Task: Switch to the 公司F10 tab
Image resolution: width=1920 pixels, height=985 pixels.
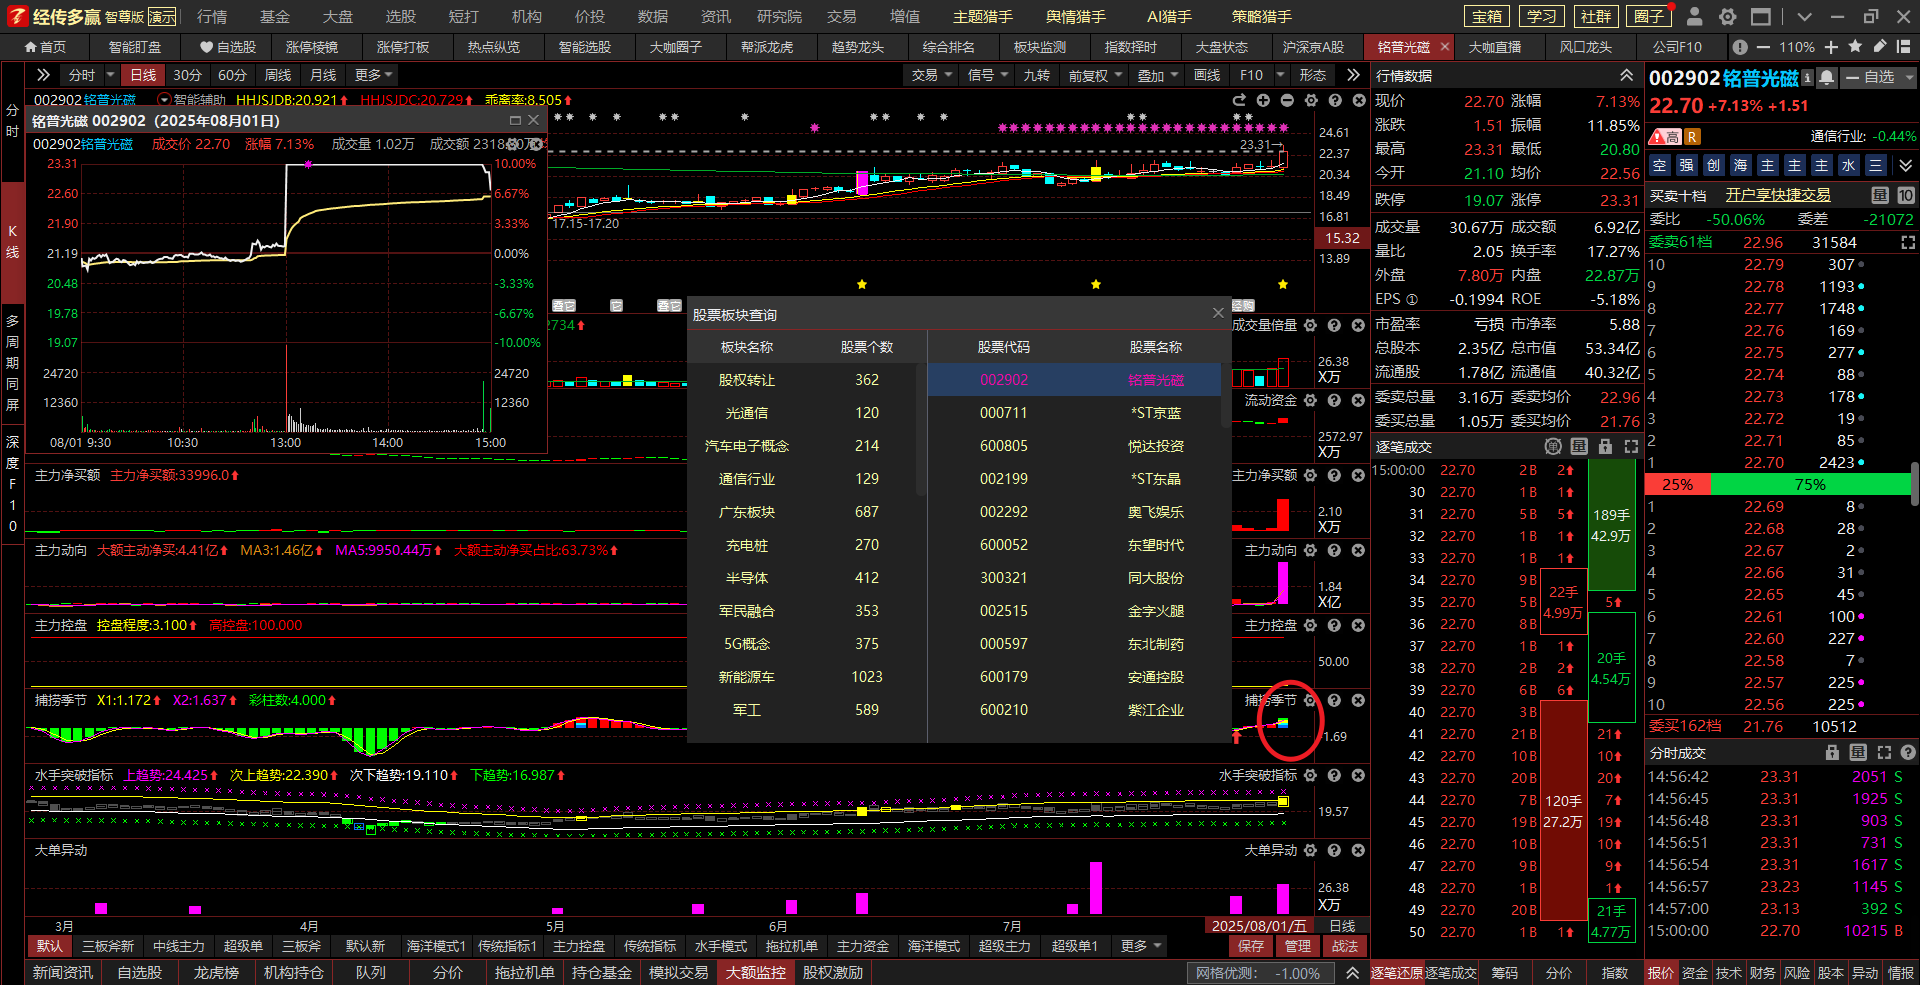Action: (x=1677, y=47)
